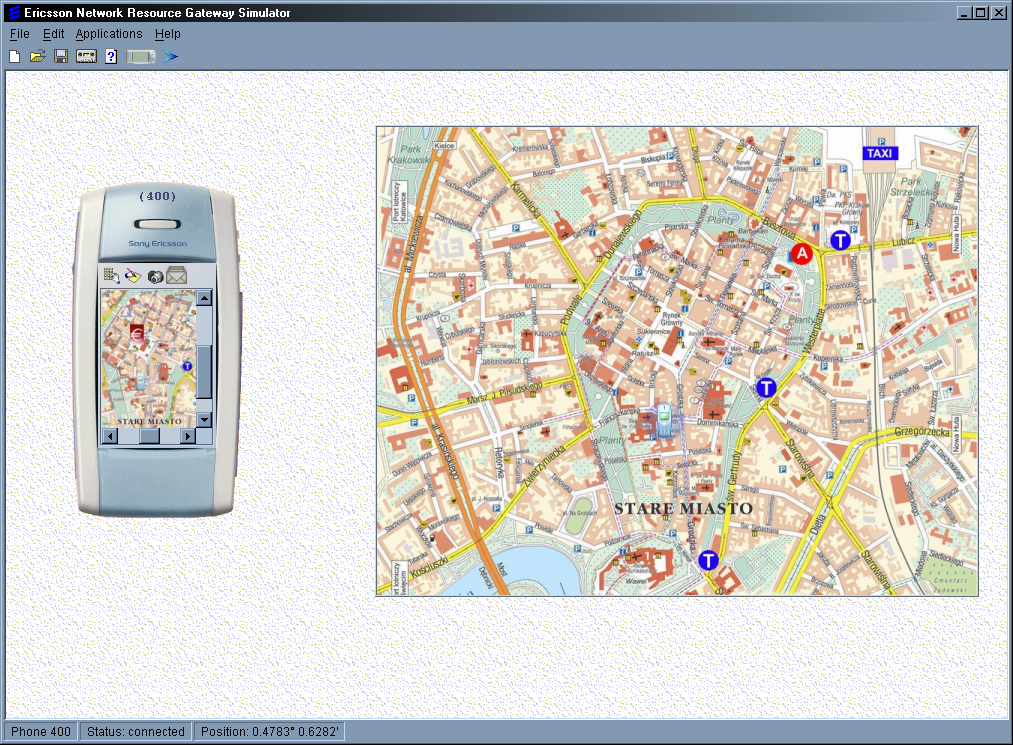
Task: Tap the camera icon on the phone
Action: coord(155,277)
